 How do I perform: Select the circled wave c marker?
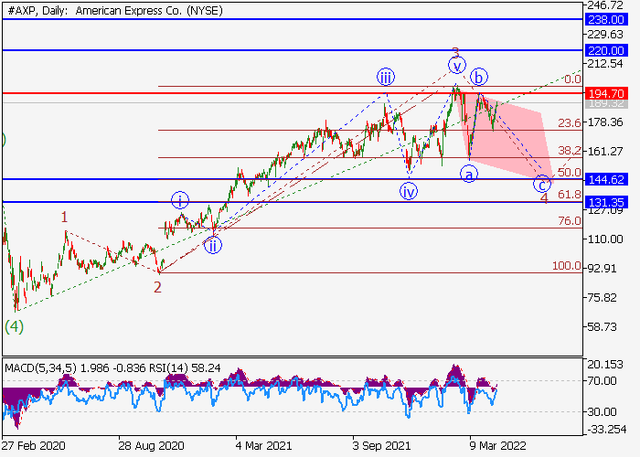pyautogui.click(x=542, y=184)
